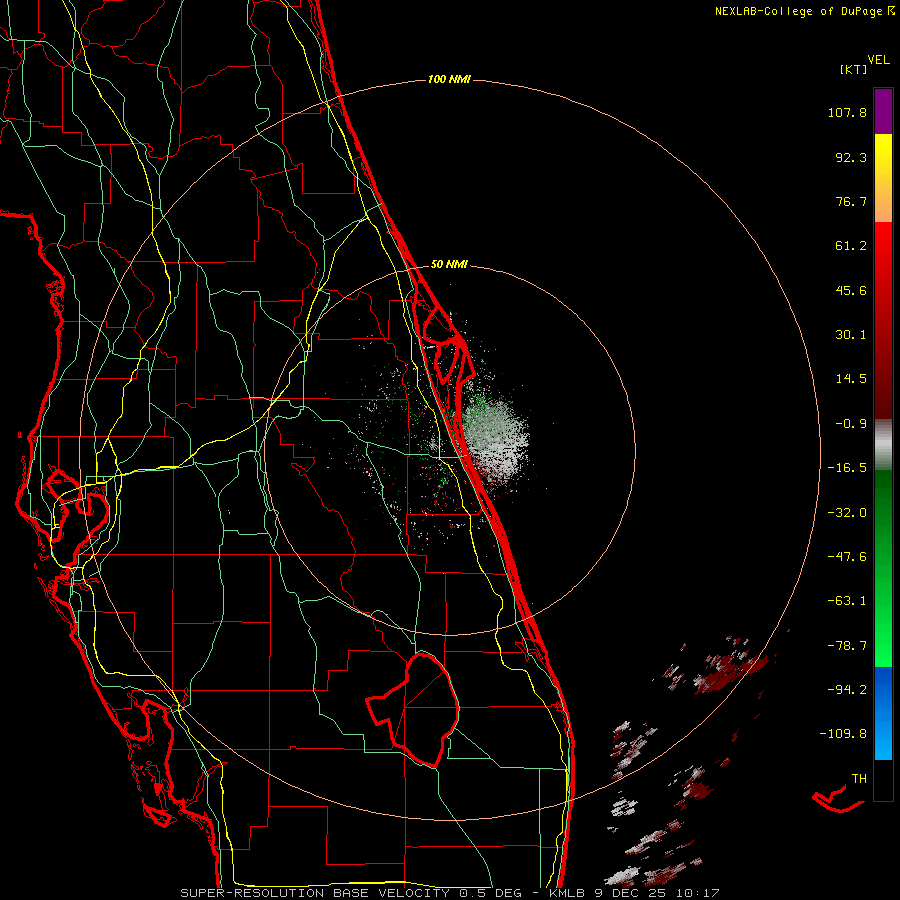Pick the bright green segment of the color bar
The width and height of the screenshot is (900, 900).
pyautogui.click(x=883, y=568)
